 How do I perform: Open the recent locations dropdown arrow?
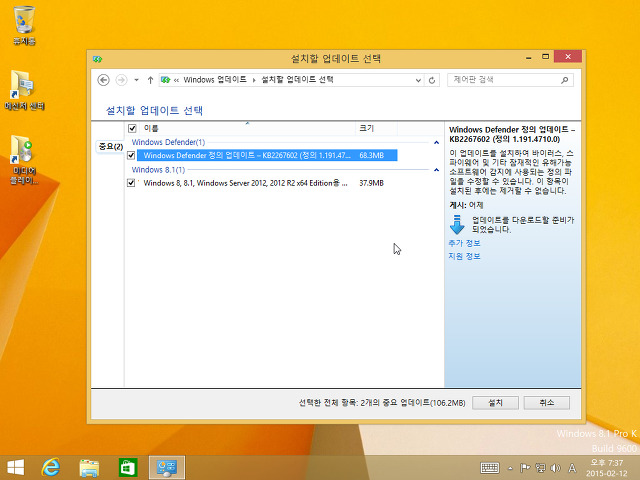point(136,80)
